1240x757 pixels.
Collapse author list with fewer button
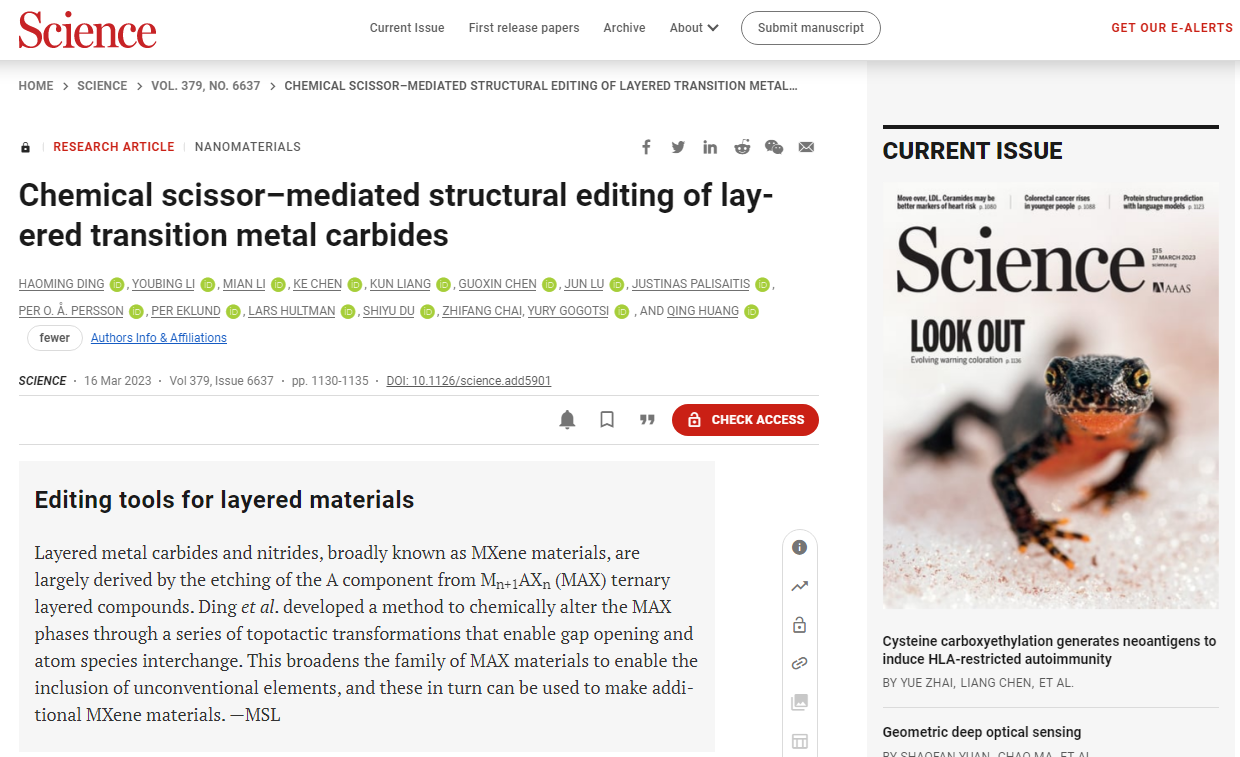tap(55, 338)
